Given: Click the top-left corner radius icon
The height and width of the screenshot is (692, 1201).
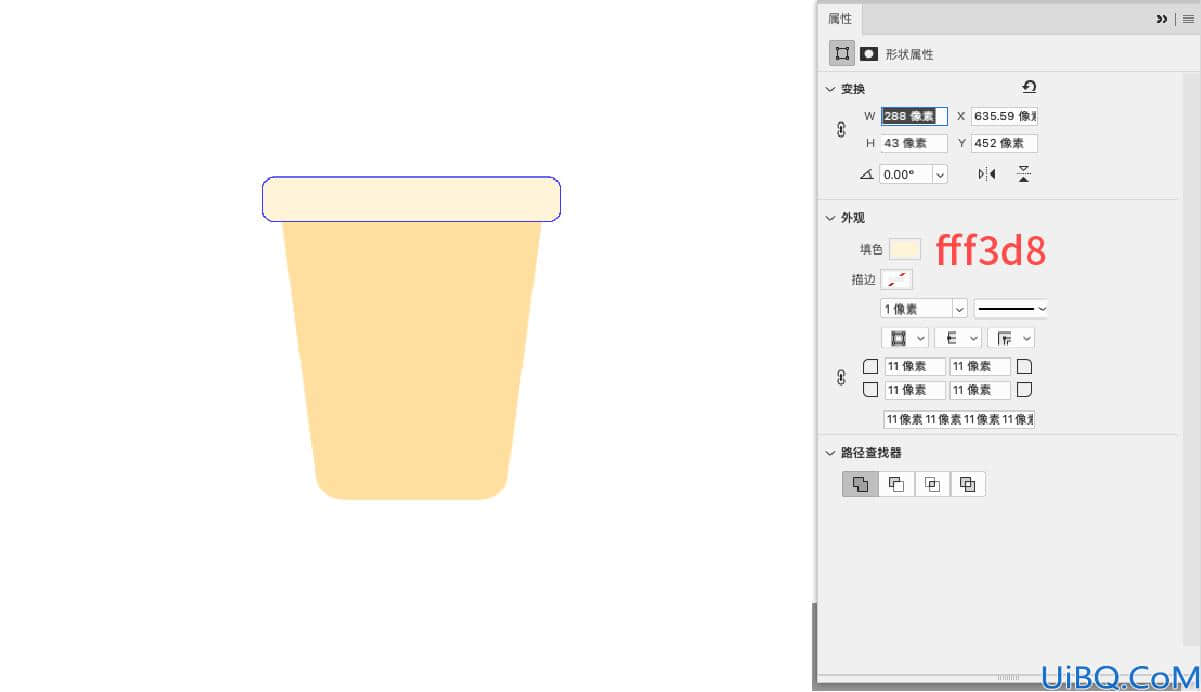Looking at the screenshot, I should pos(870,366).
